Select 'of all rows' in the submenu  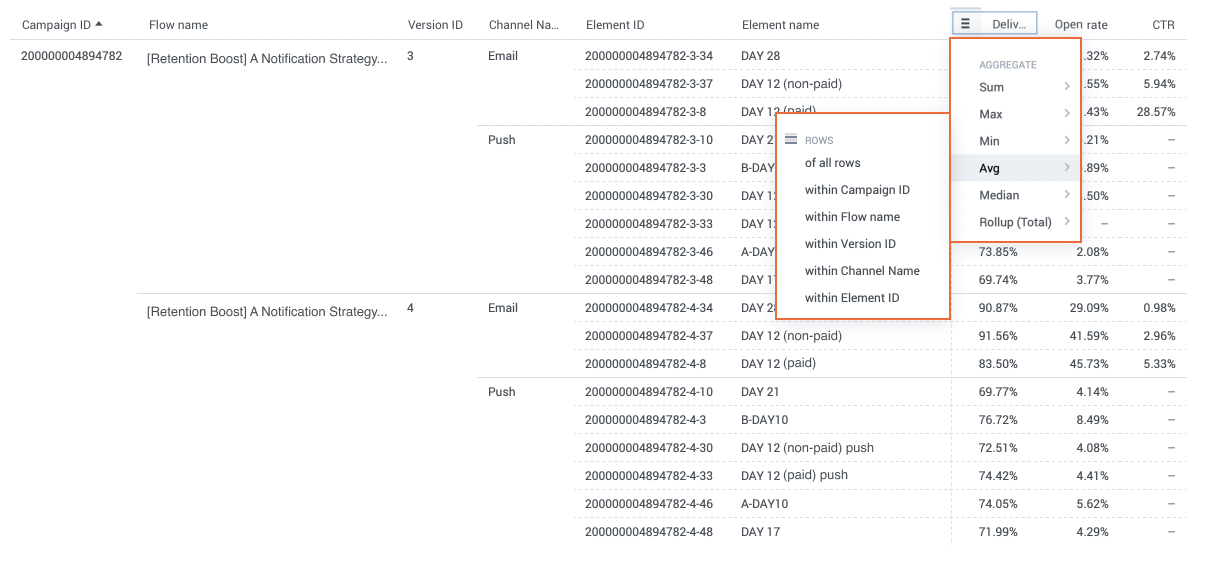click(x=832, y=163)
